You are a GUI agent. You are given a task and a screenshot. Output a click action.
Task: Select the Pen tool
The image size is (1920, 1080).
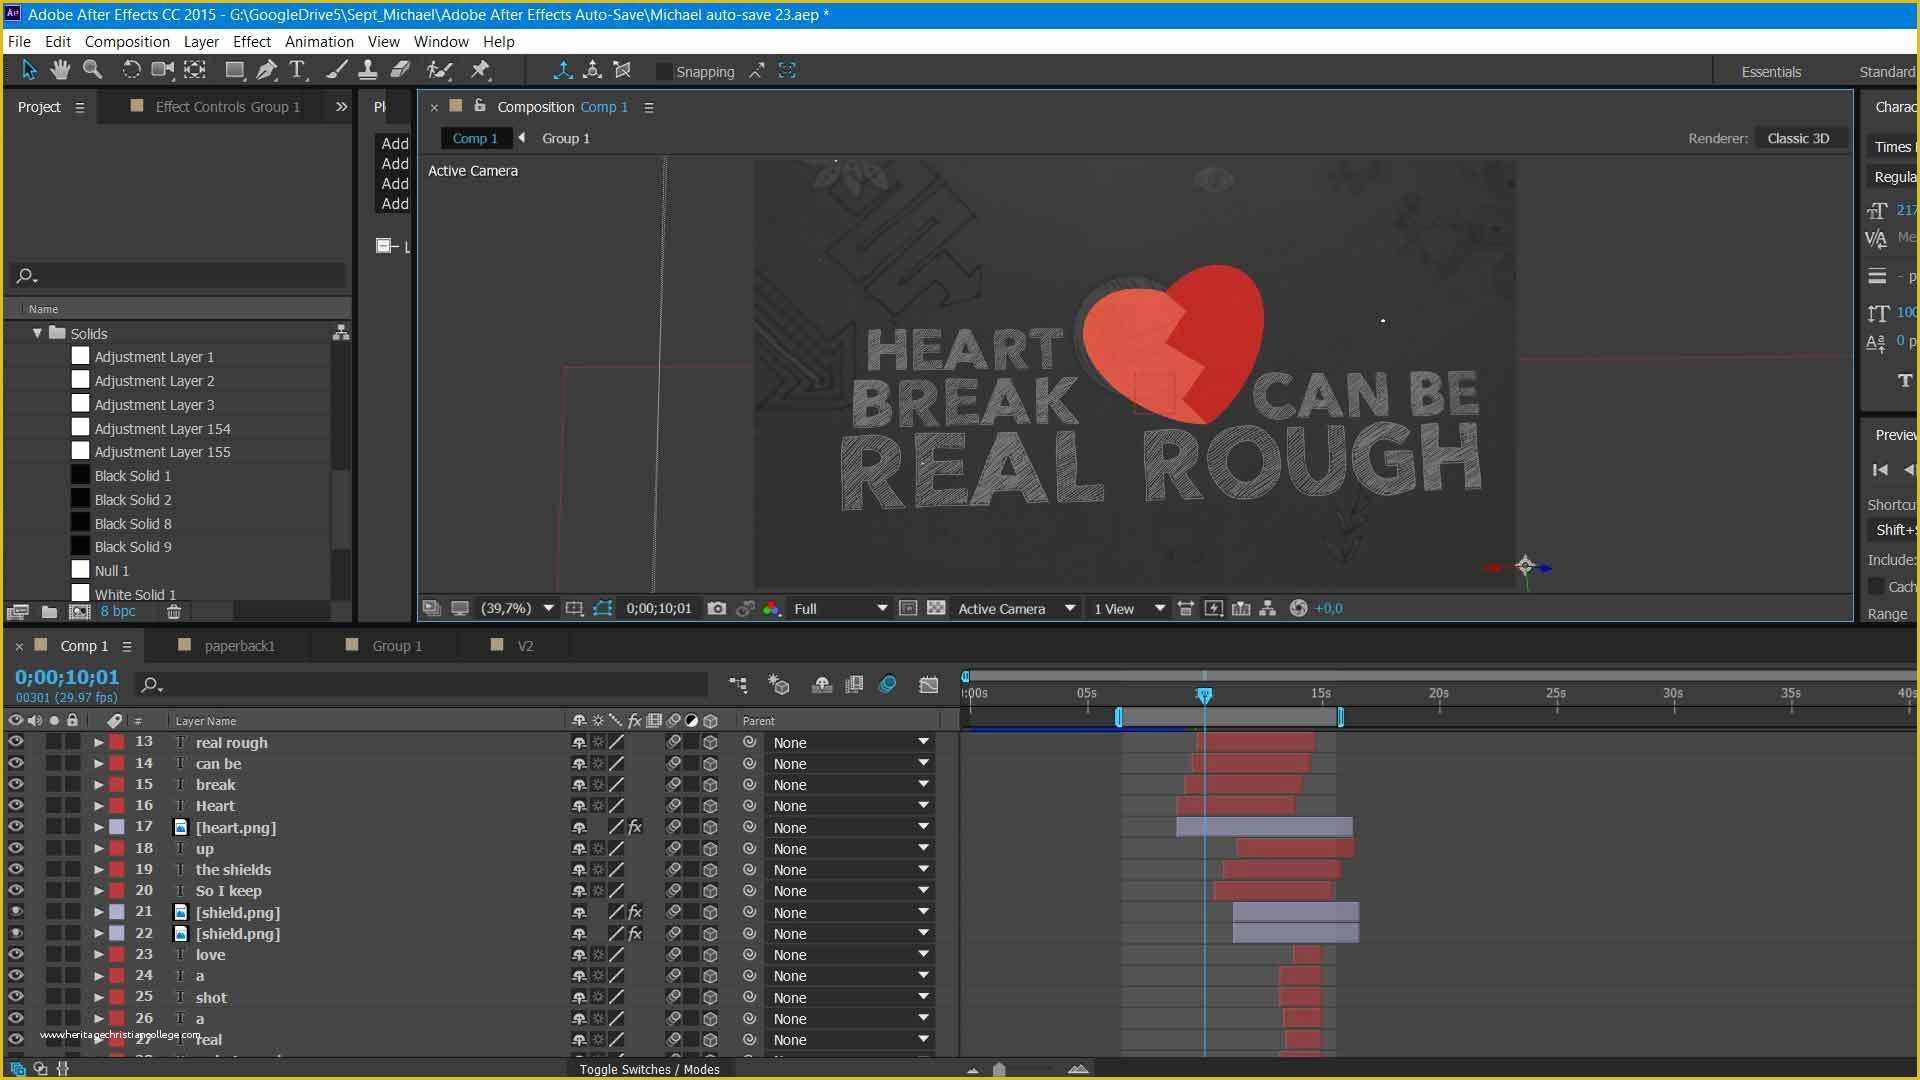tap(266, 70)
